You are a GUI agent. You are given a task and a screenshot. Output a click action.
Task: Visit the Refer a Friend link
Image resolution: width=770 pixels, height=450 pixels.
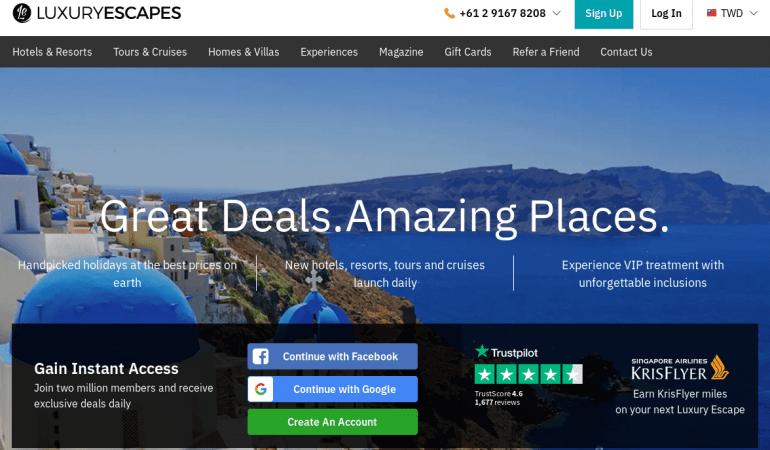click(x=546, y=52)
